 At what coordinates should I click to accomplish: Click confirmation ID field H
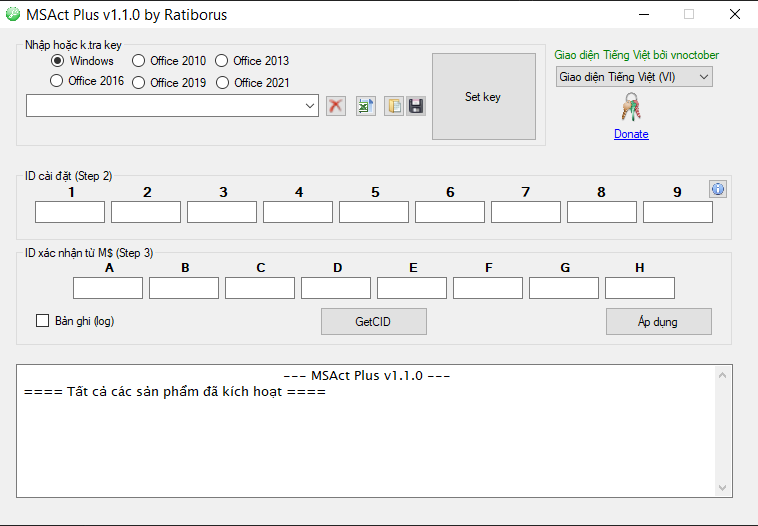pos(640,288)
